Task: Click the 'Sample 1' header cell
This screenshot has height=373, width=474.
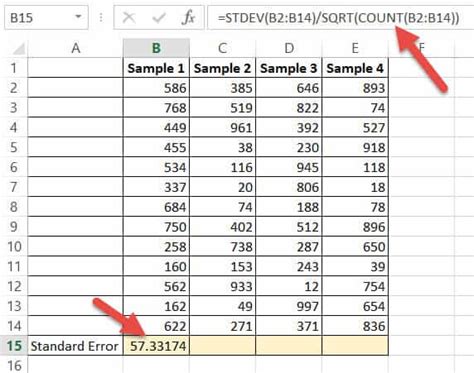Action: coord(156,68)
